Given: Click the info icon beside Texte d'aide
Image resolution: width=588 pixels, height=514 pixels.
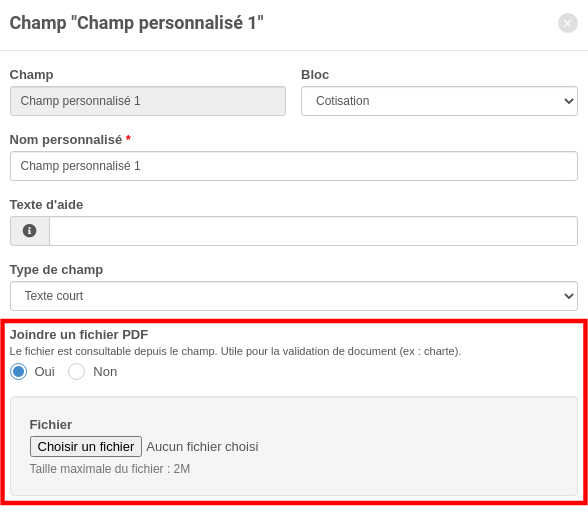Looking at the screenshot, I should pos(30,231).
